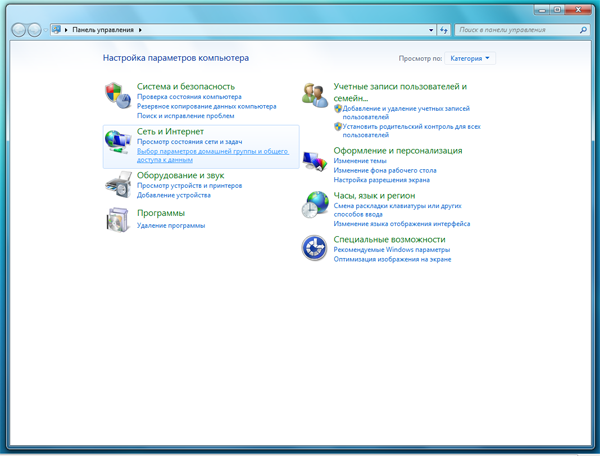The width and height of the screenshot is (600, 456).
Task: Open Специальные возможности category
Action: tap(389, 239)
